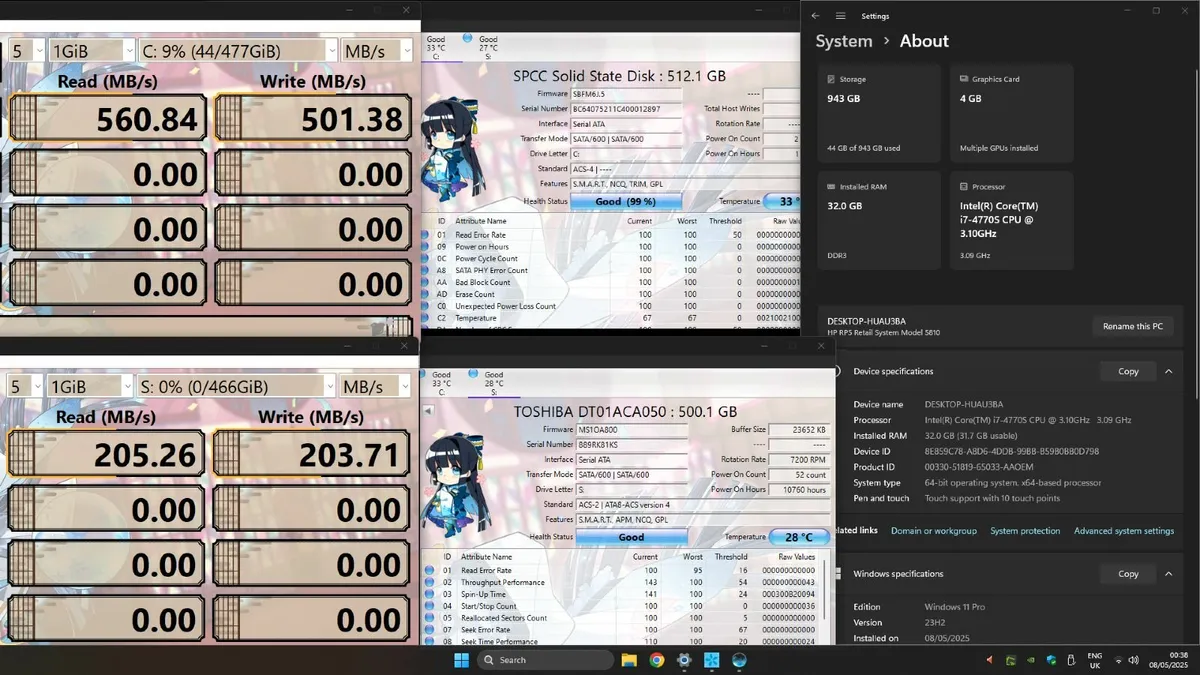1200x675 pixels.
Task: Click the status orb for Reallocated Sectors Count
Action: tap(430, 618)
